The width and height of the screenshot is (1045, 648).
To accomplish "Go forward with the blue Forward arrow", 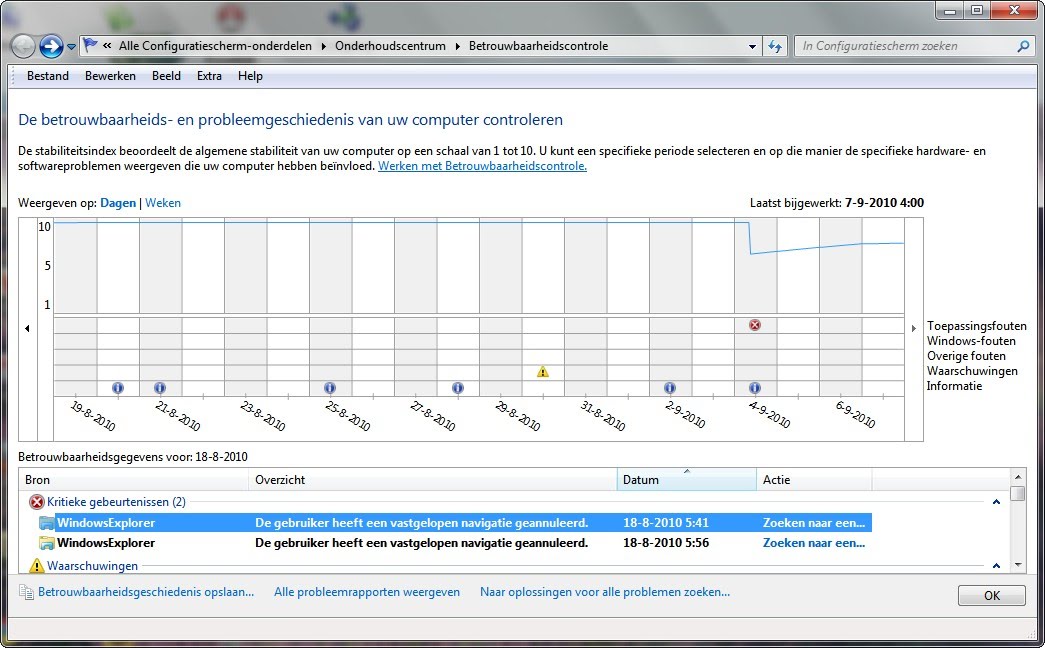I will pos(51,46).
